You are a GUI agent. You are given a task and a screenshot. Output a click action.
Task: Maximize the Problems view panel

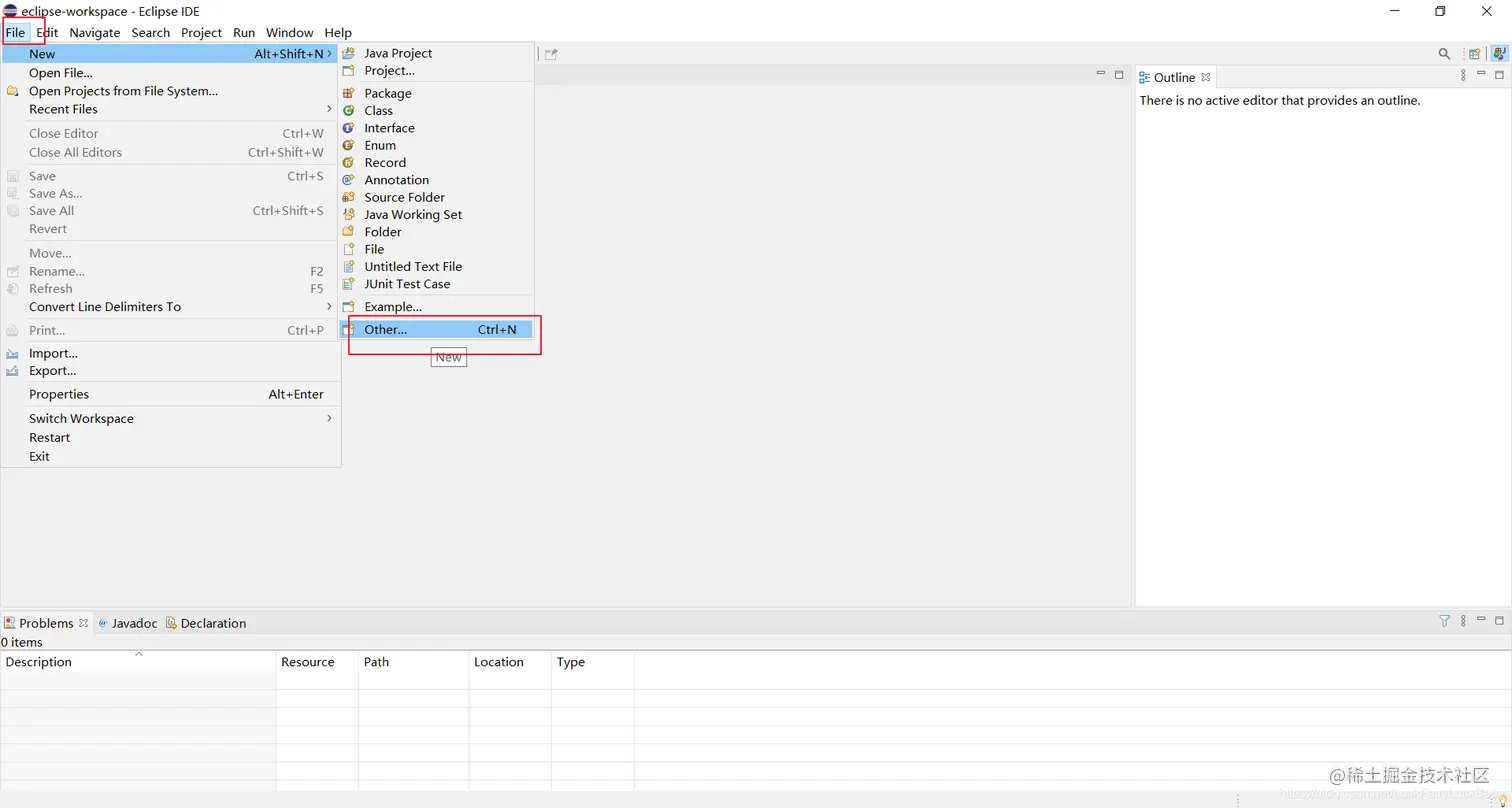click(1499, 621)
